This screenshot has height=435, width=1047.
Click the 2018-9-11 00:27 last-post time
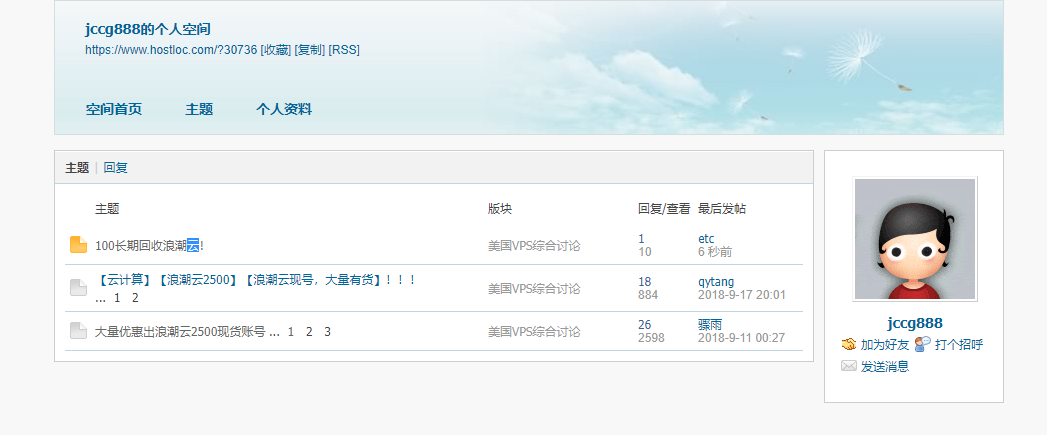point(741,337)
